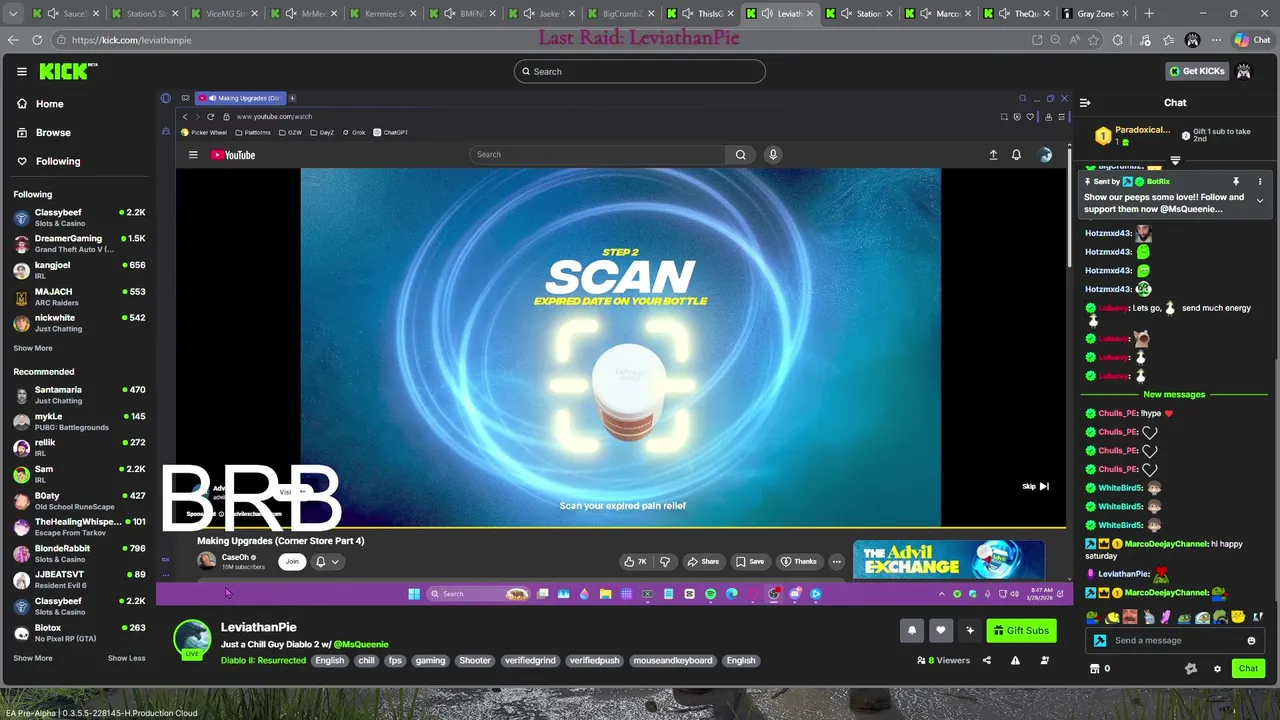
Task: Click the Kick search box
Action: click(x=640, y=71)
